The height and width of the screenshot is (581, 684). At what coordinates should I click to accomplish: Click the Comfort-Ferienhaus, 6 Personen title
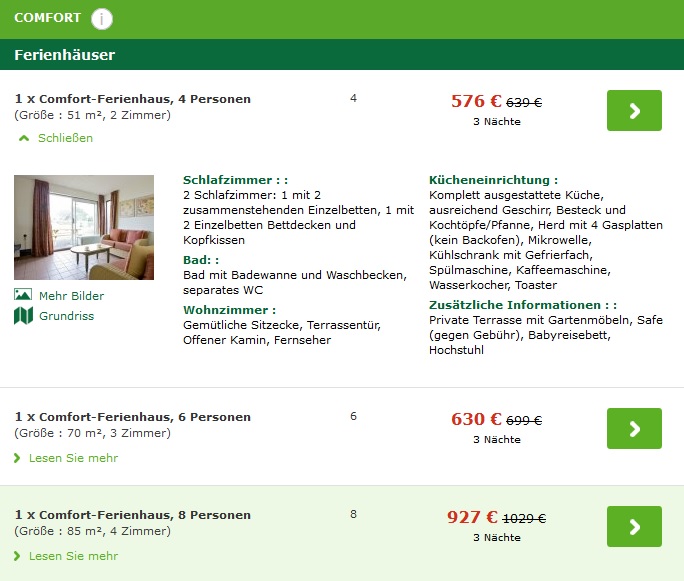click(133, 417)
